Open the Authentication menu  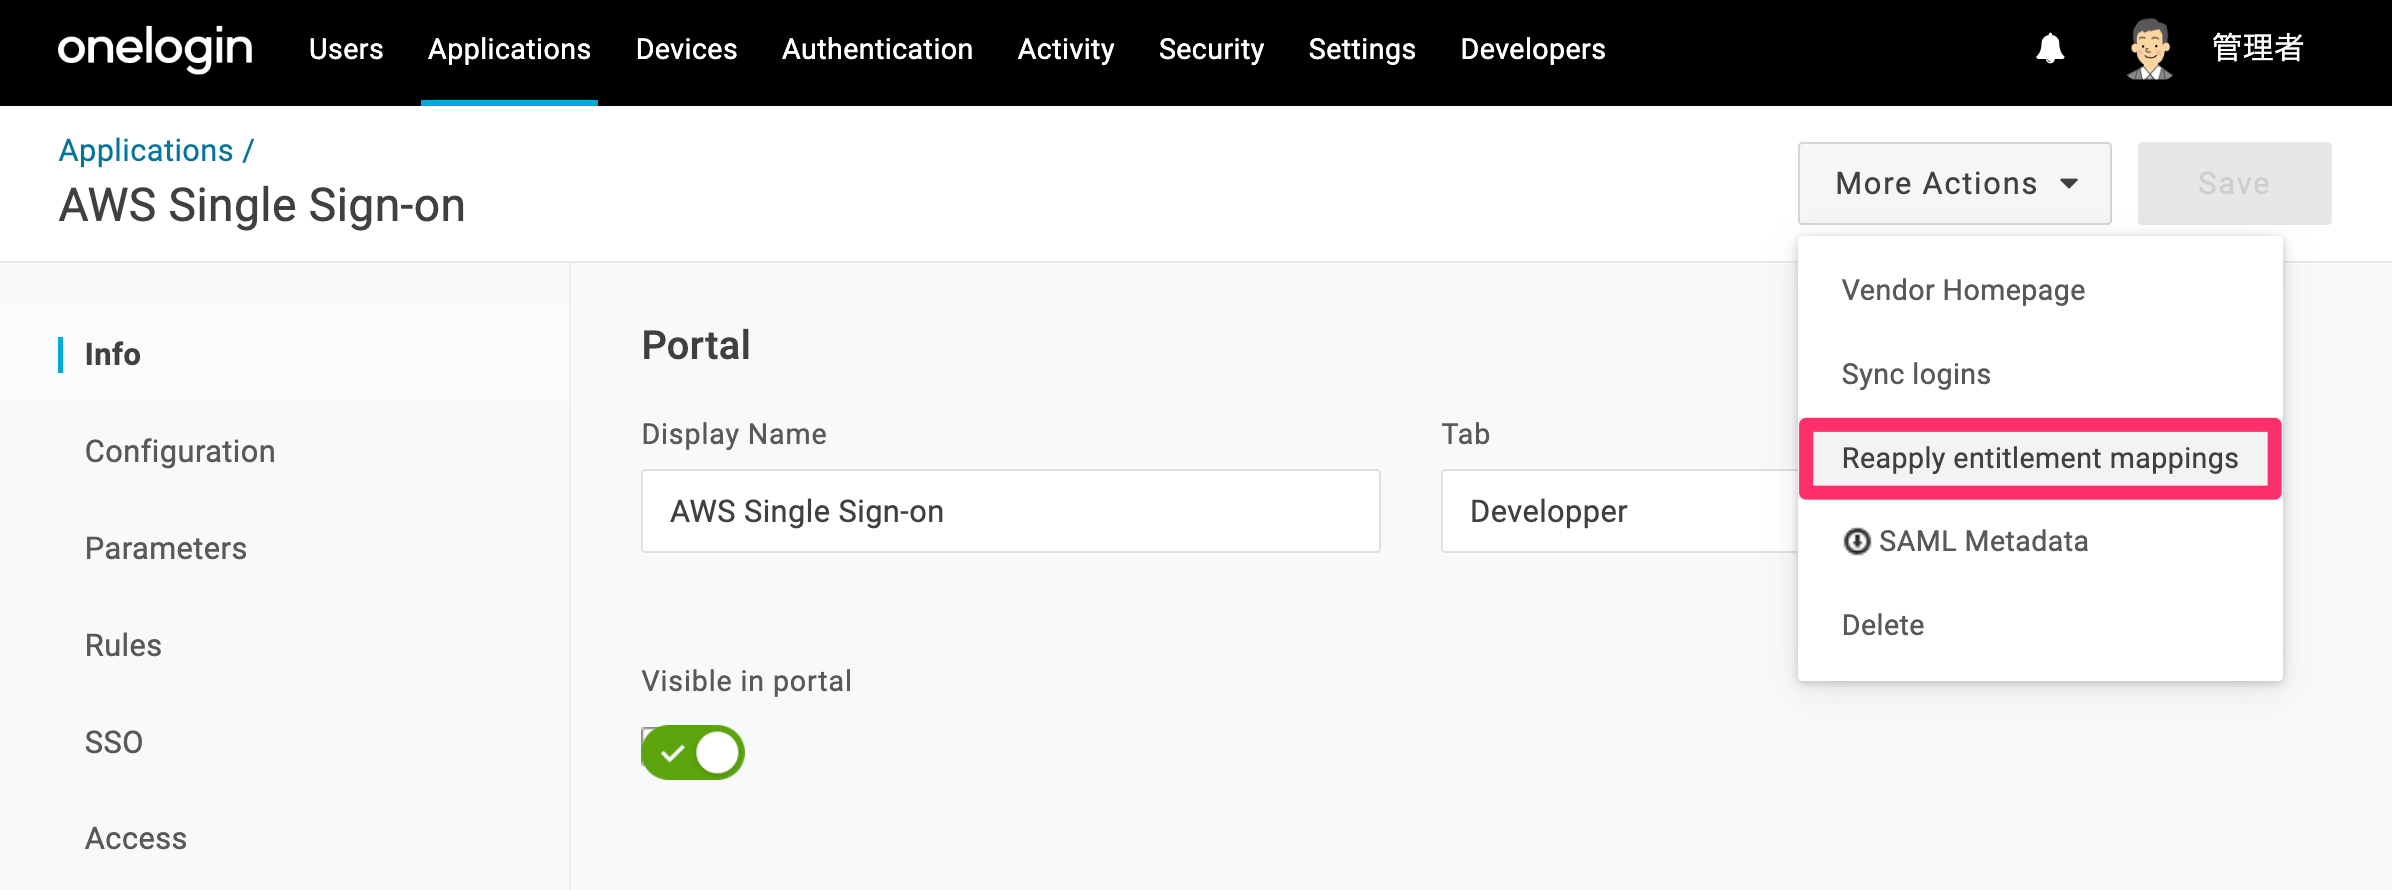coord(877,49)
